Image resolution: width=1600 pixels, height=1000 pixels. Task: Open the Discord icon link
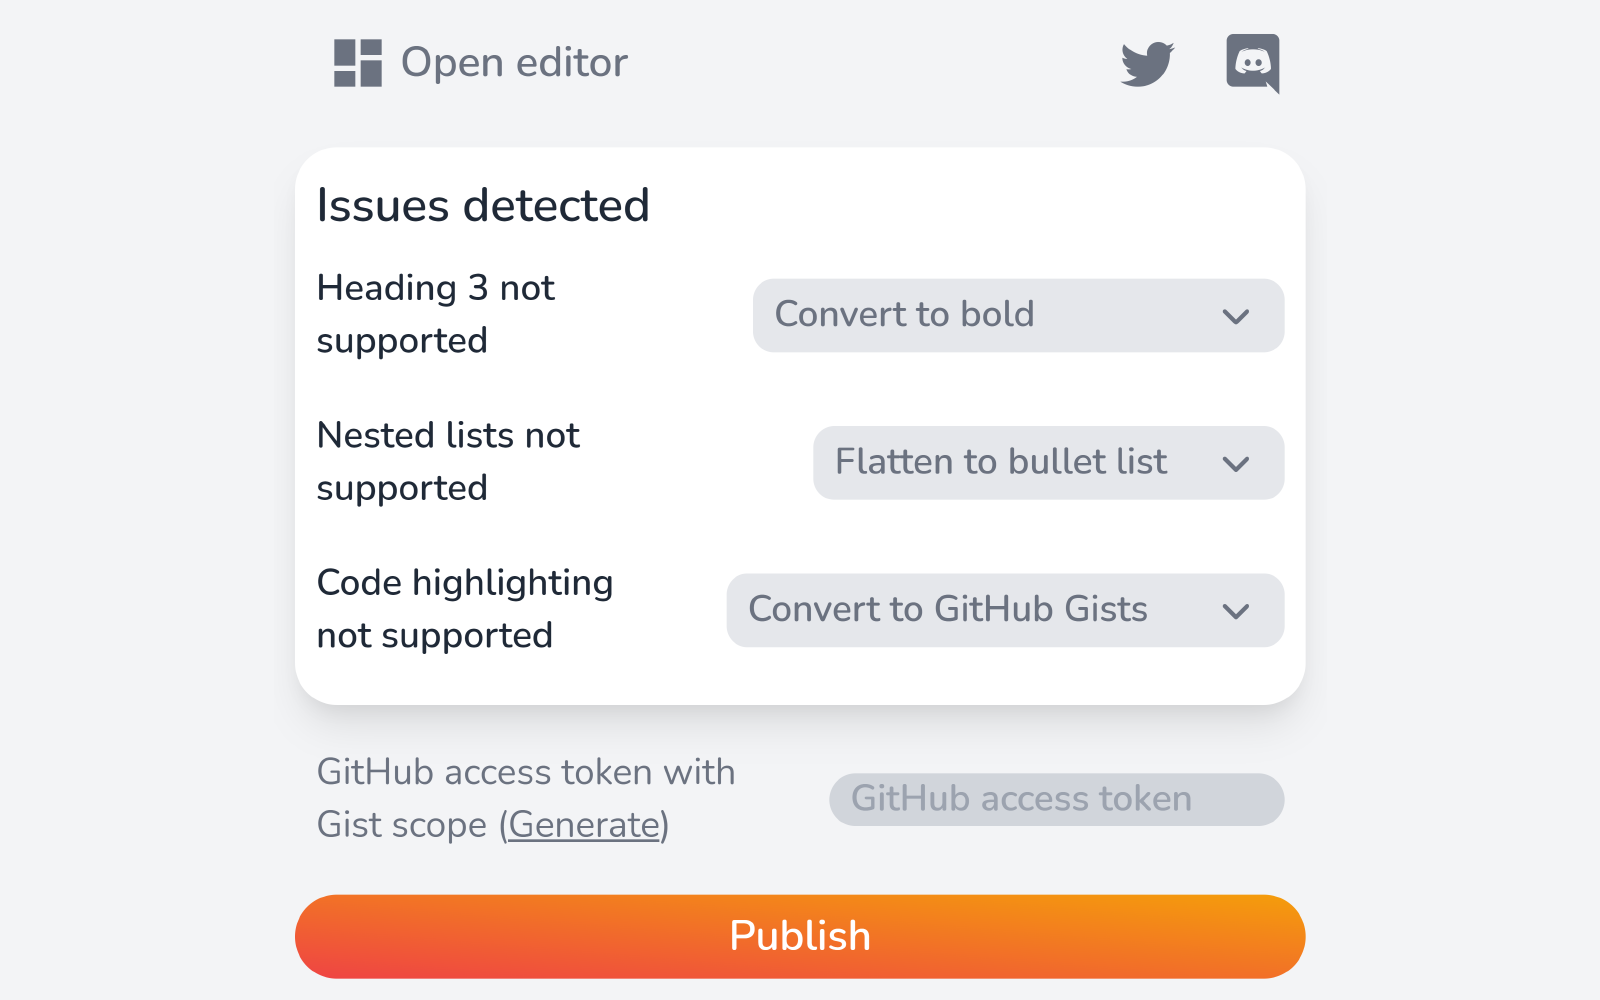pyautogui.click(x=1252, y=63)
